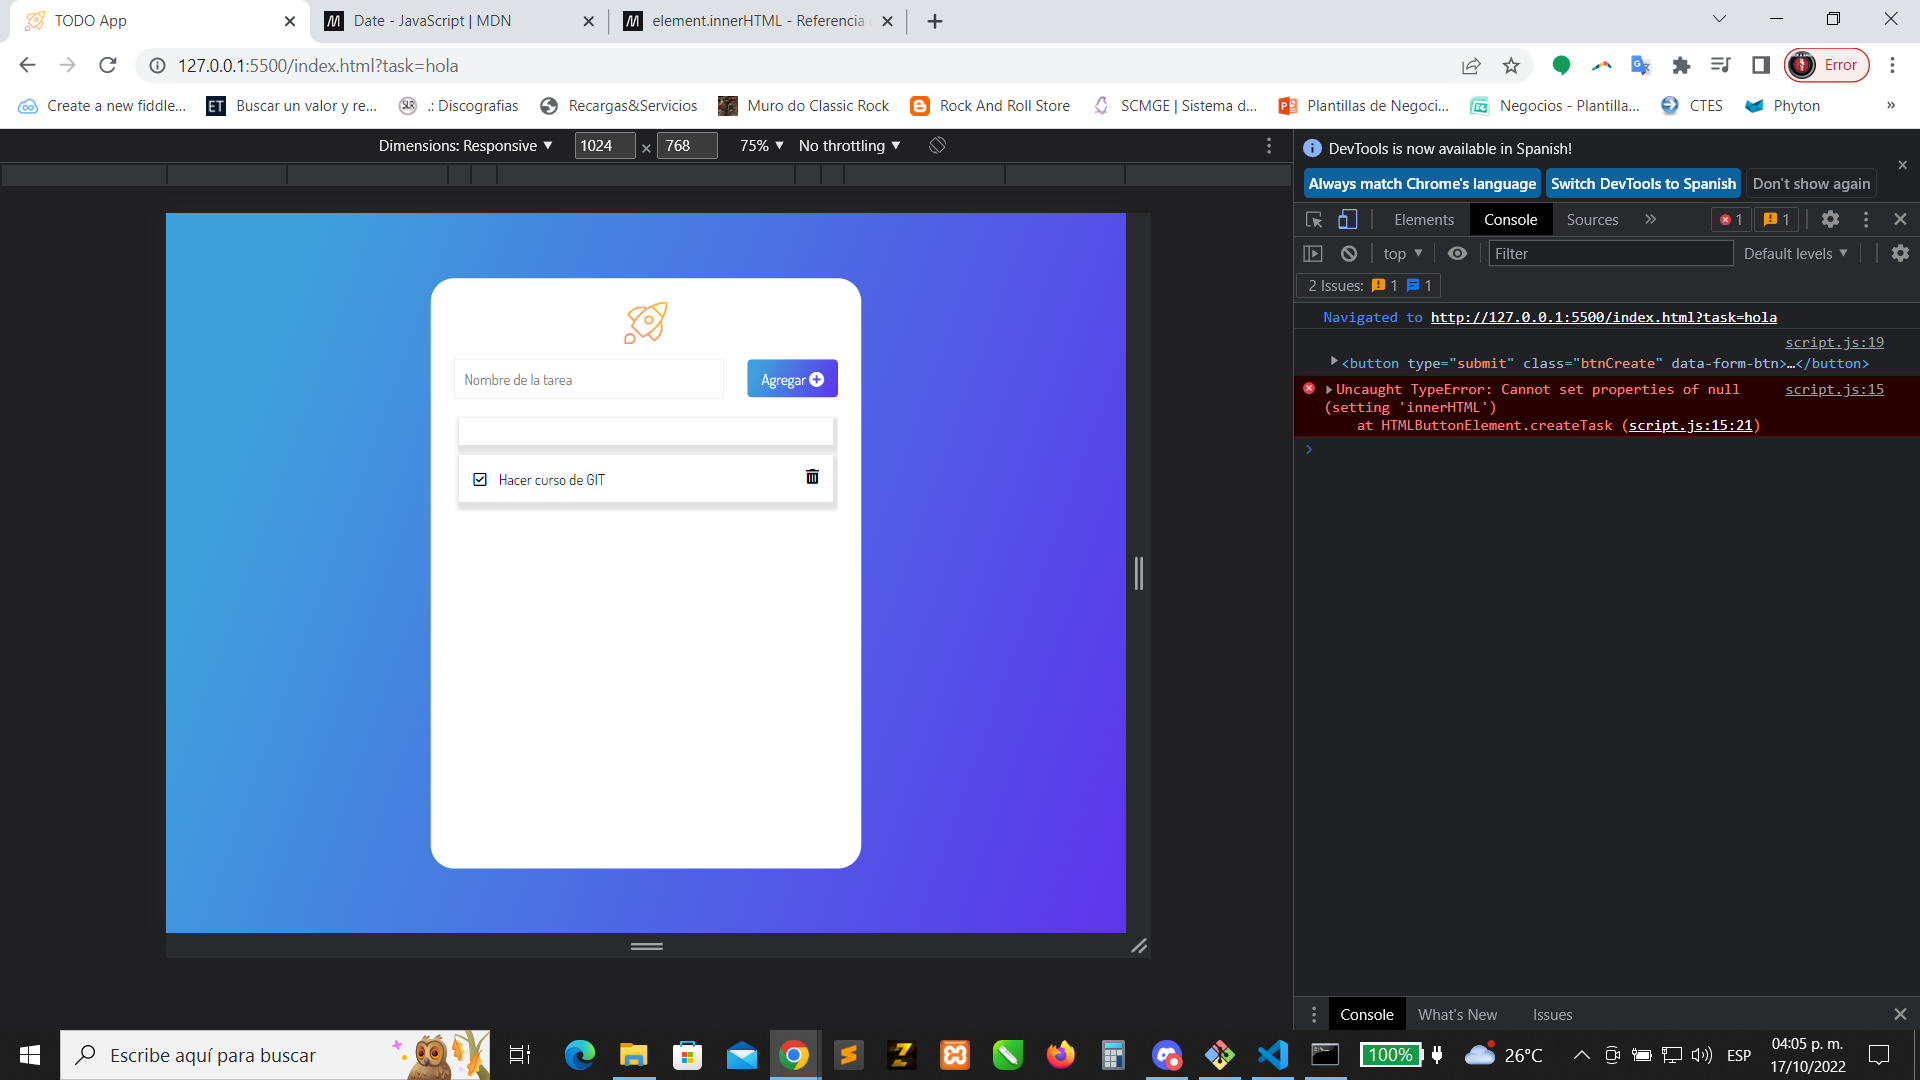Click the live expression eye icon

pos(1457,254)
